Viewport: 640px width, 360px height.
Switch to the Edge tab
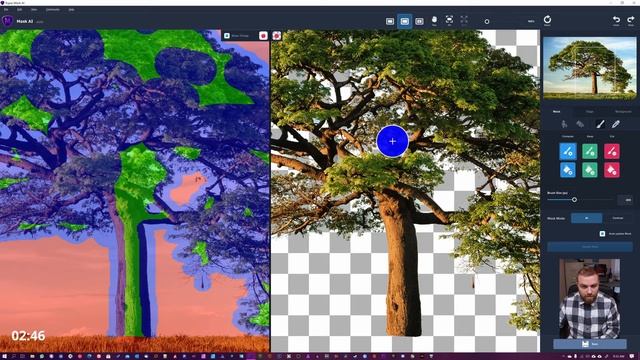click(x=590, y=111)
